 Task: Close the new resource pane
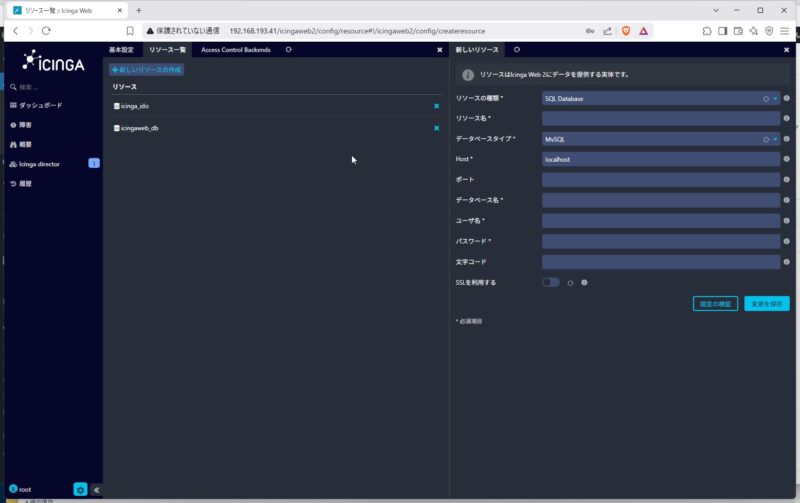pos(786,50)
